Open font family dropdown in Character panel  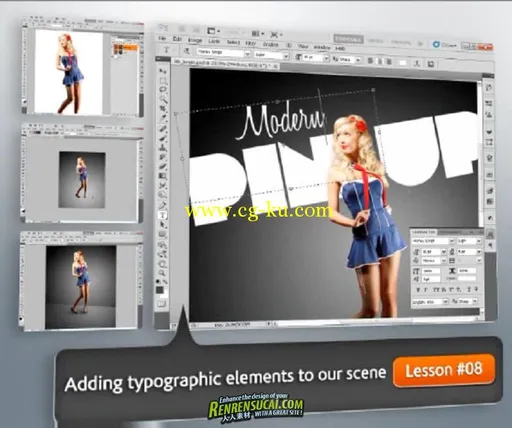452,241
